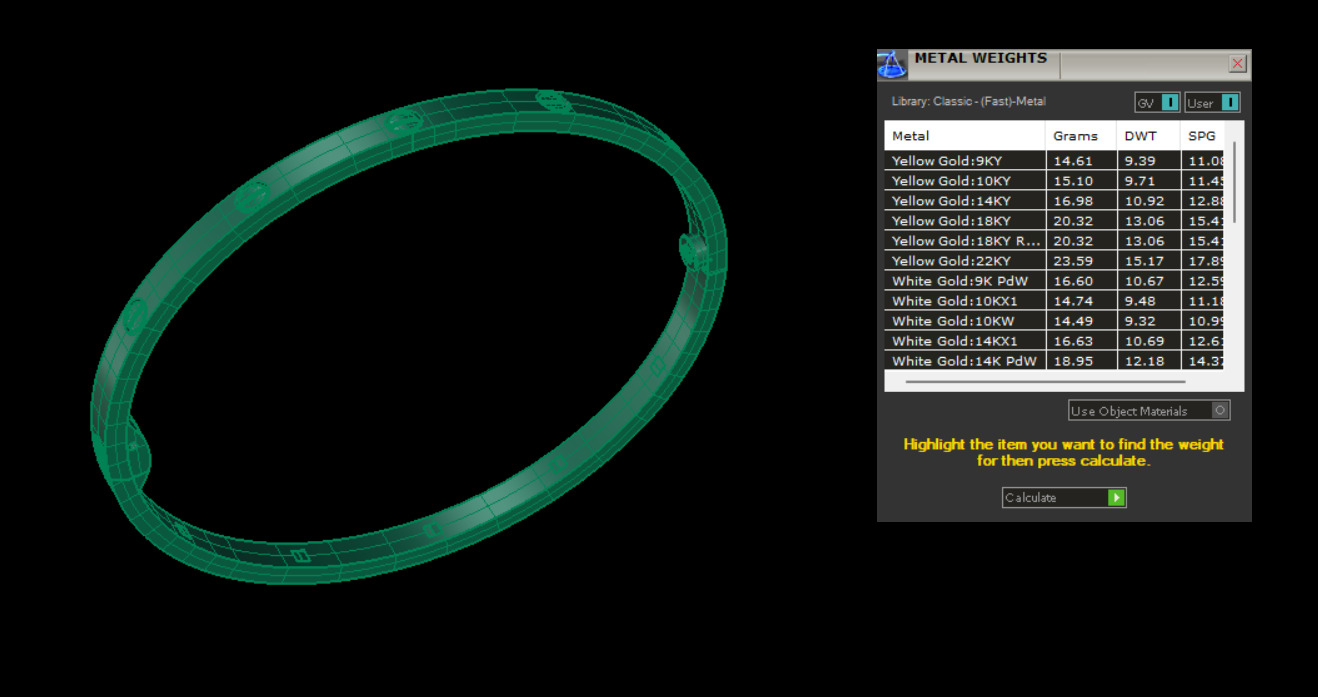Sort by the SPG column header
Image resolution: width=1318 pixels, height=697 pixels.
click(1201, 136)
